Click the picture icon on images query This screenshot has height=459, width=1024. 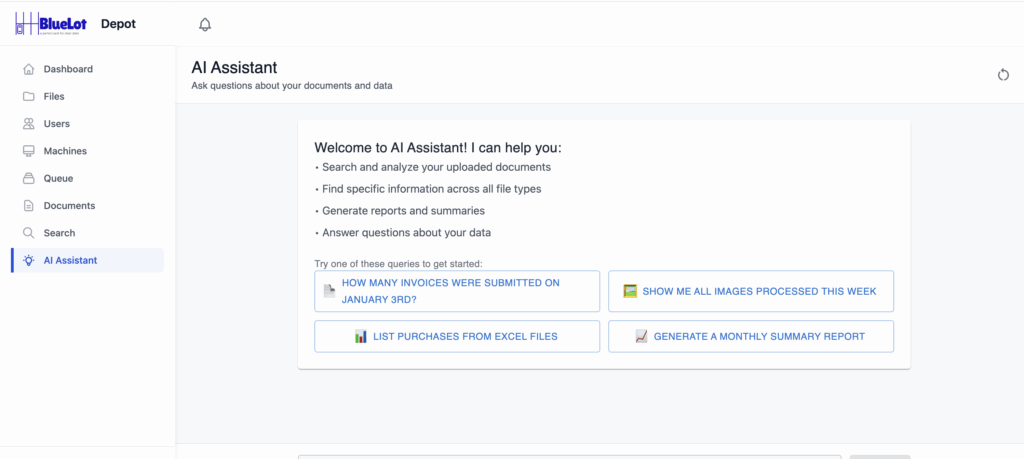pos(630,291)
